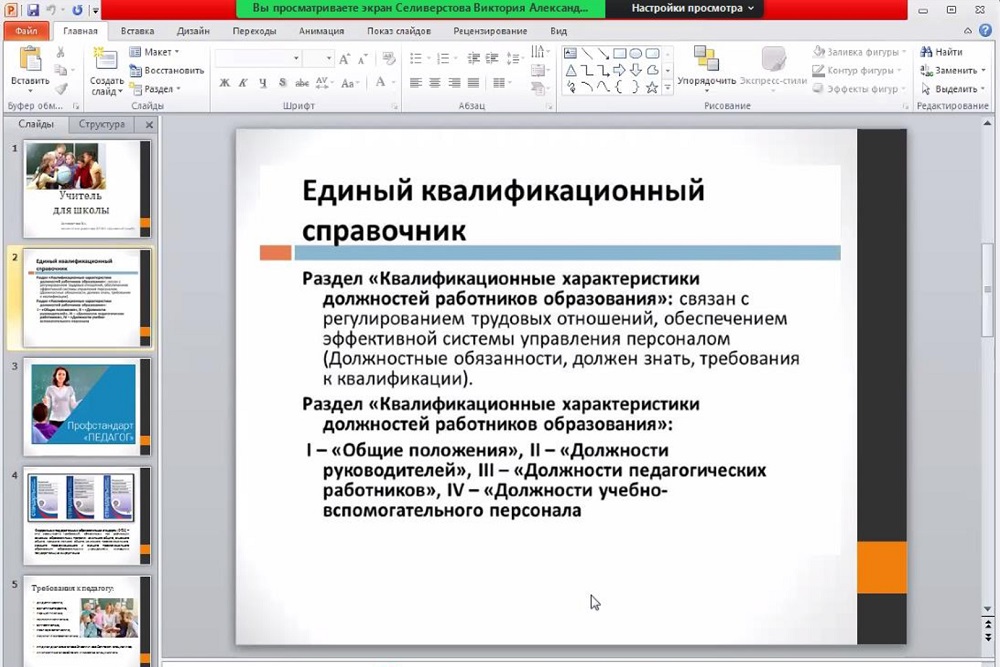The height and width of the screenshot is (667, 1000).
Task: Select the text box shape tool
Action: pos(570,53)
